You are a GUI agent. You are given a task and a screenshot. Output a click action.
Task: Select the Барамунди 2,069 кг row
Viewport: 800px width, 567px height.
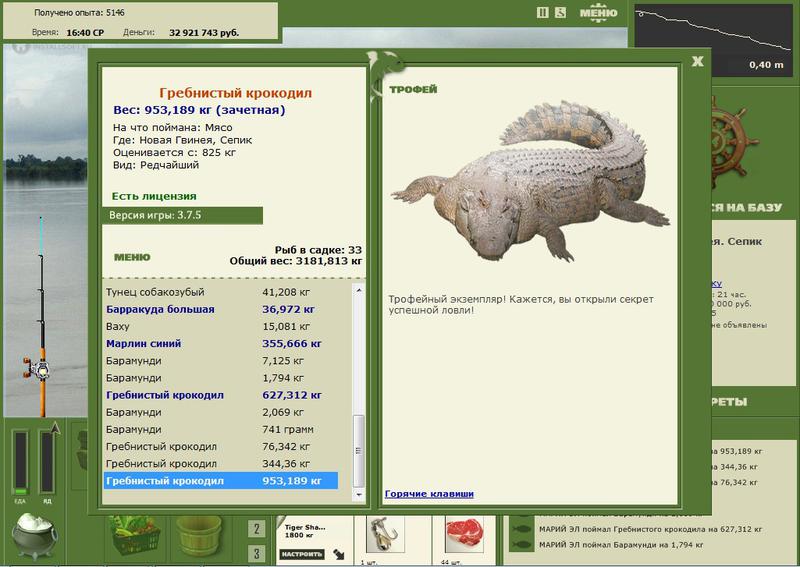click(x=221, y=412)
